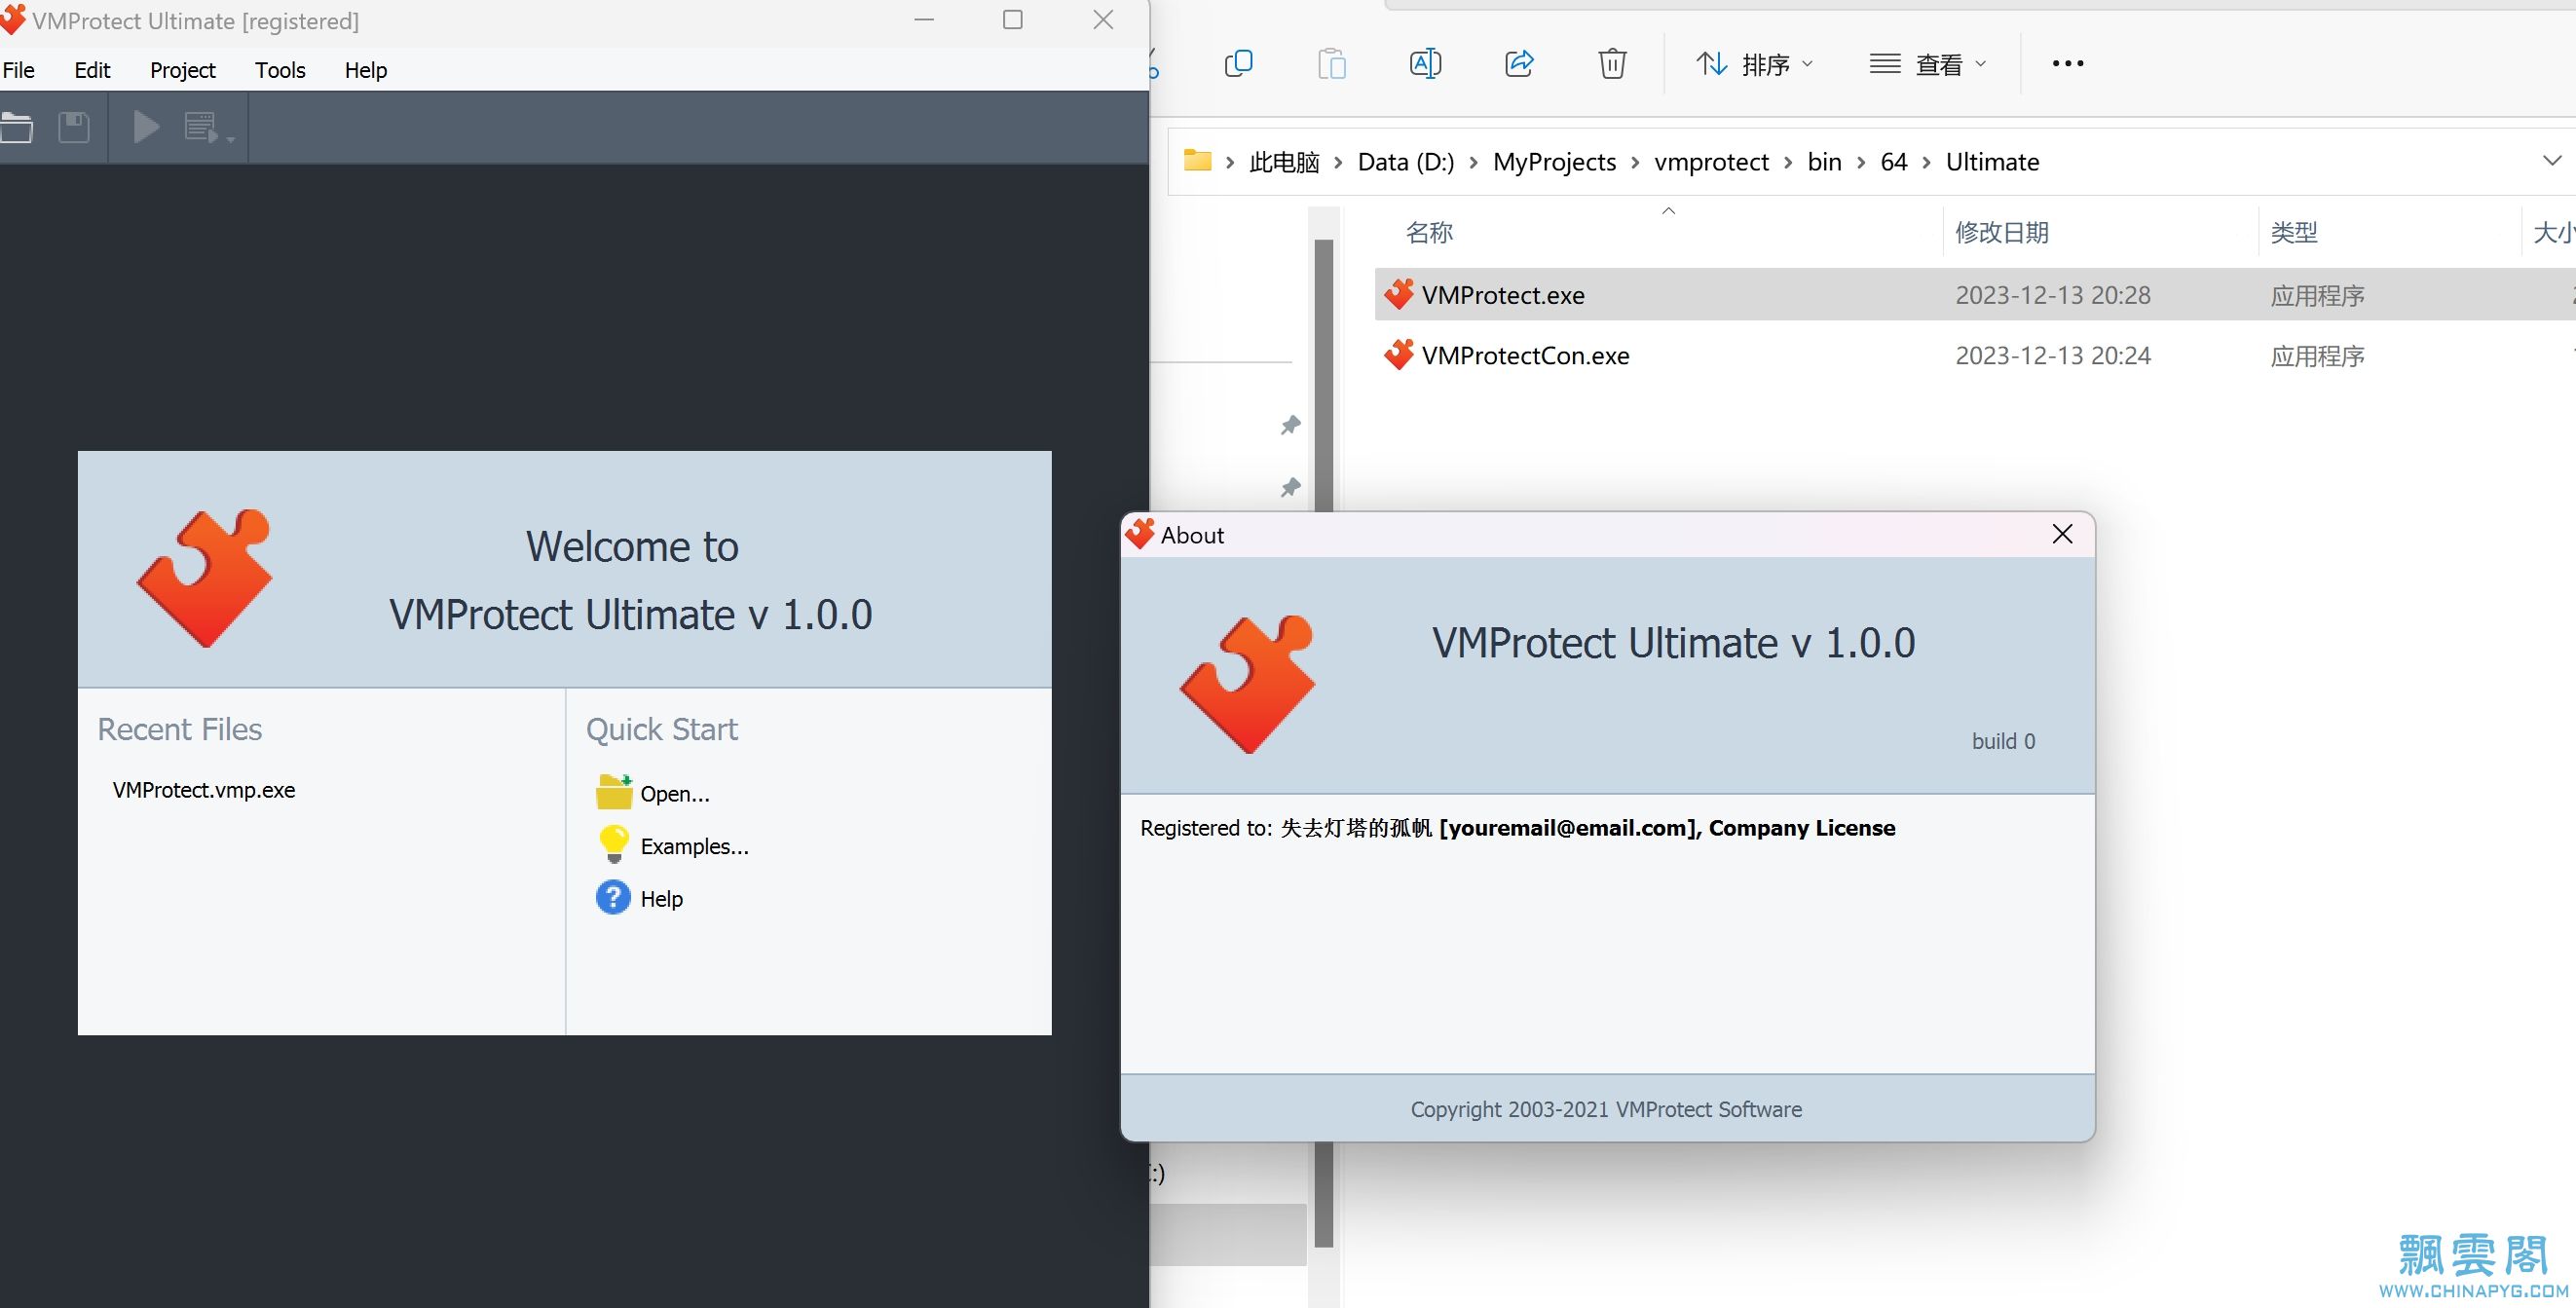The height and width of the screenshot is (1308, 2576).
Task: Click the yellow folder icon beside Open...
Action: pyautogui.click(x=614, y=792)
